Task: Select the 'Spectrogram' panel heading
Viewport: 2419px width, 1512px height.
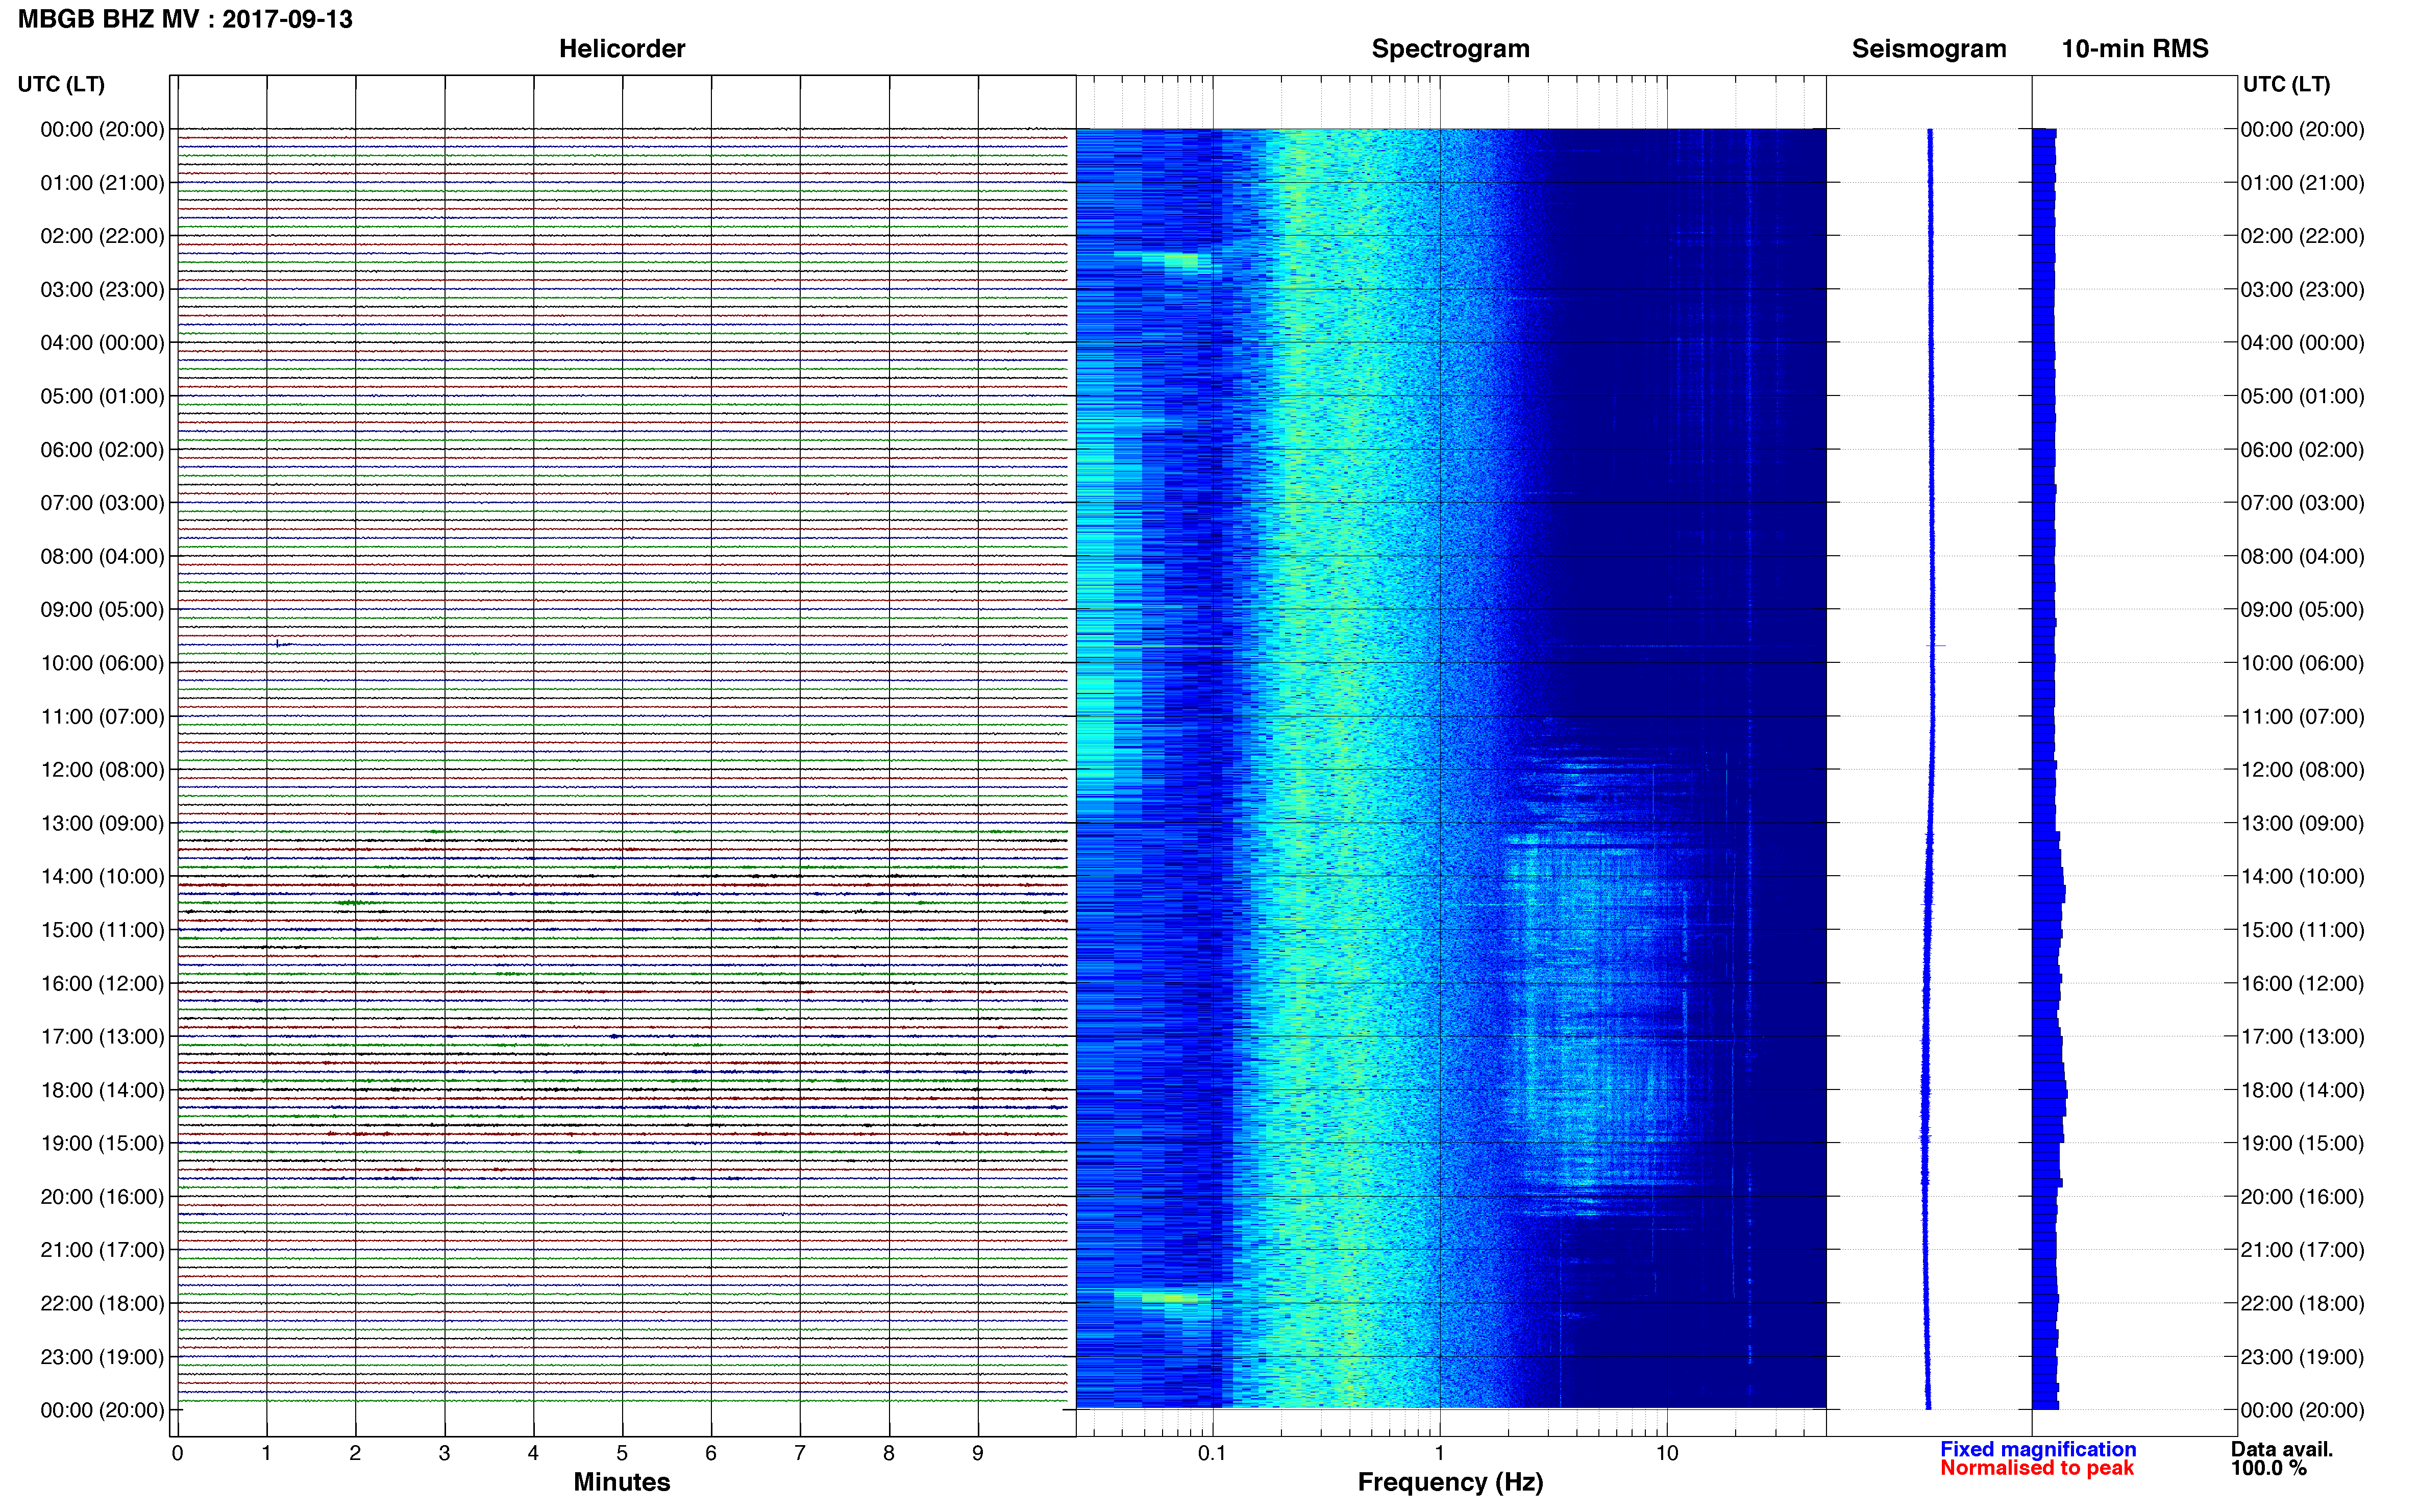Action: 1450,49
